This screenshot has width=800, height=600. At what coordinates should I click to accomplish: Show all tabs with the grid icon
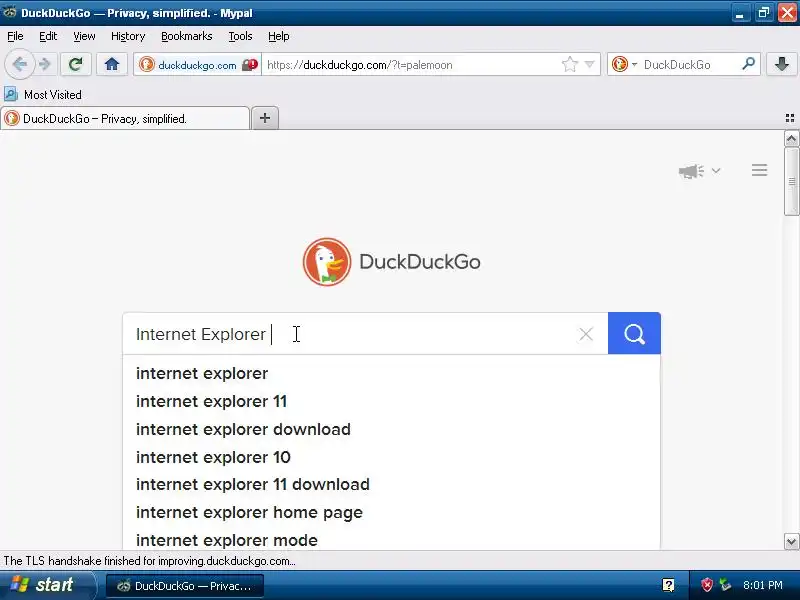(x=790, y=118)
